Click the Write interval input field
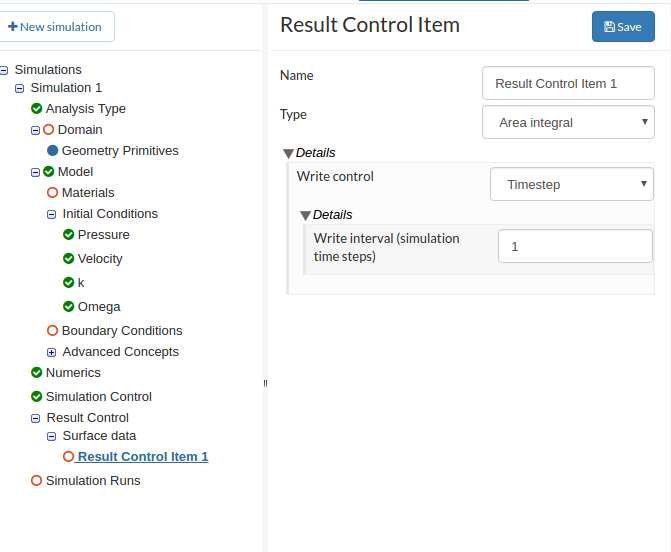671x552 pixels. [575, 246]
